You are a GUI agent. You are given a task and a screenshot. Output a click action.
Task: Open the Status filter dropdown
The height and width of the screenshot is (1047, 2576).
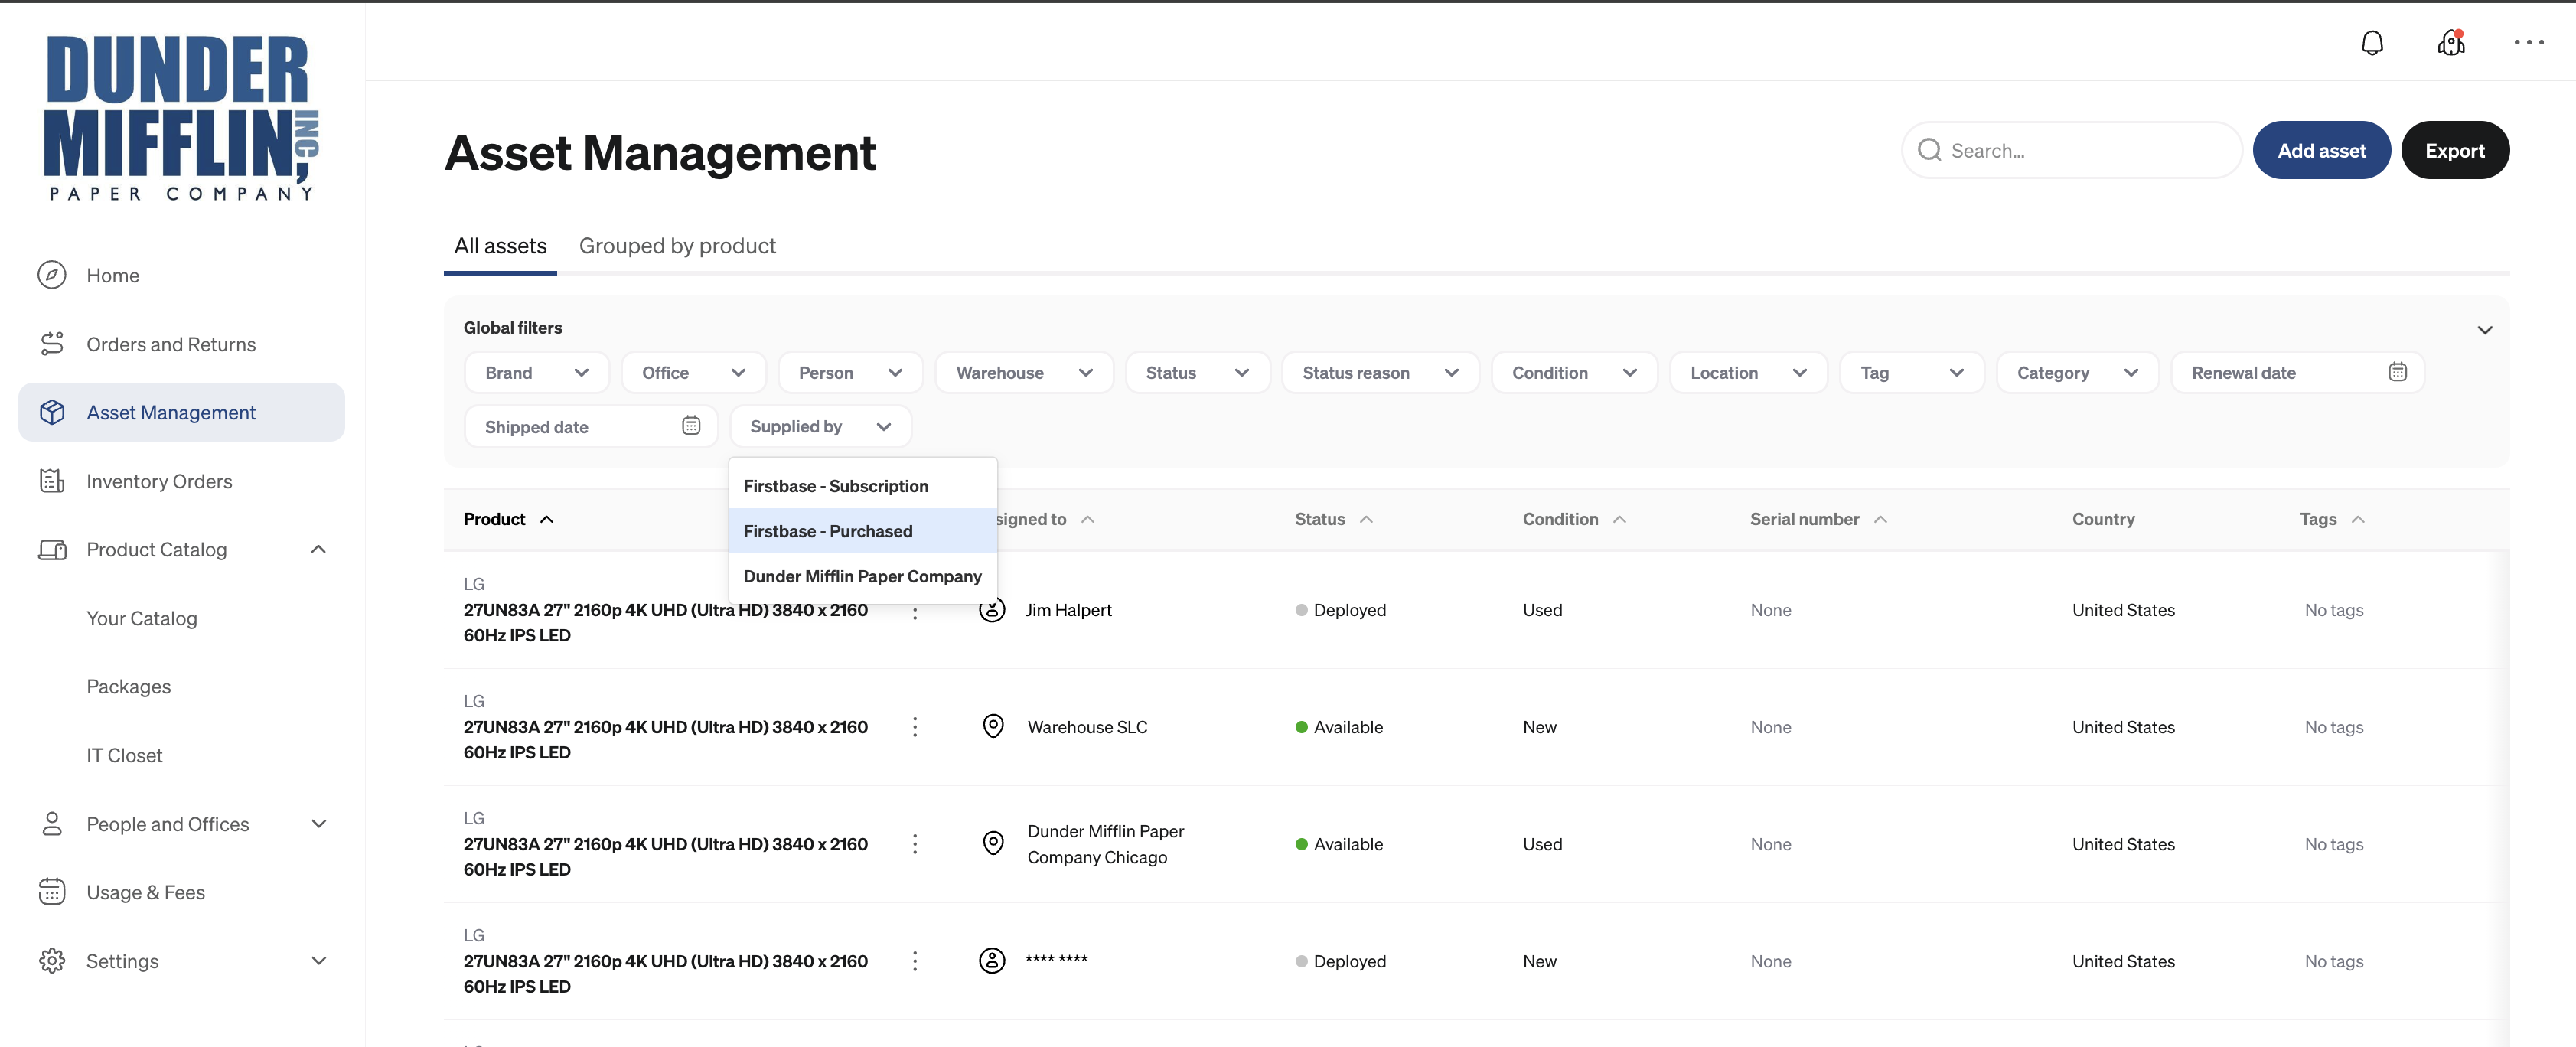click(x=1198, y=372)
